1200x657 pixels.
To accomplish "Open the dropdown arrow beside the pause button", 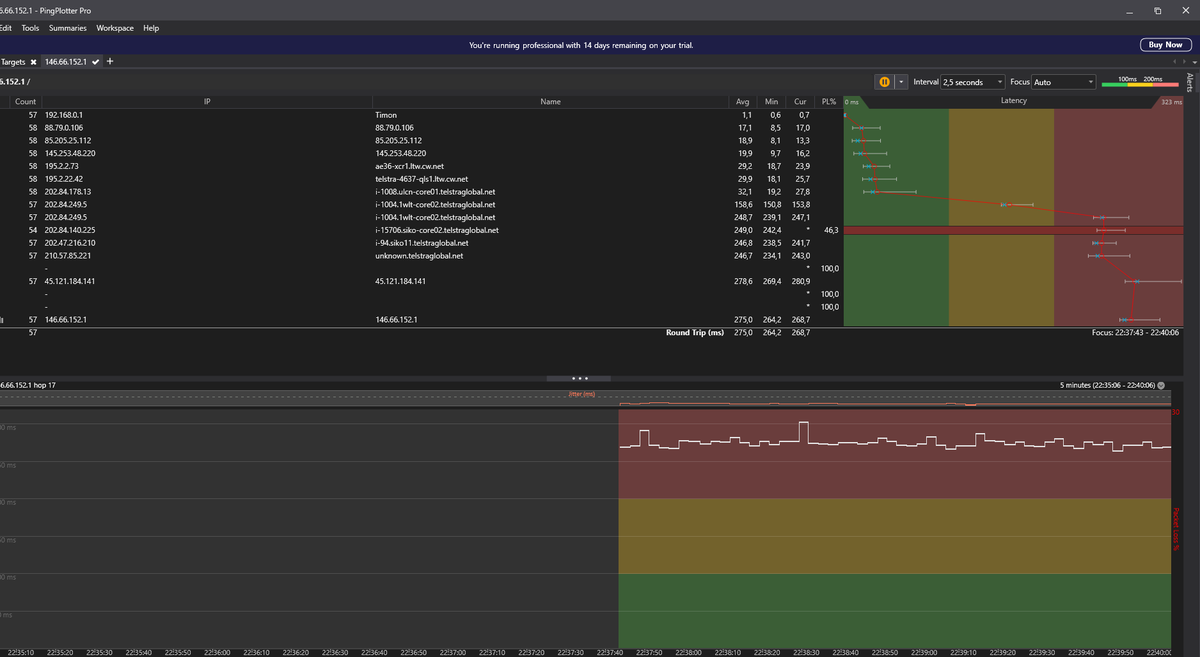I will click(x=901, y=82).
